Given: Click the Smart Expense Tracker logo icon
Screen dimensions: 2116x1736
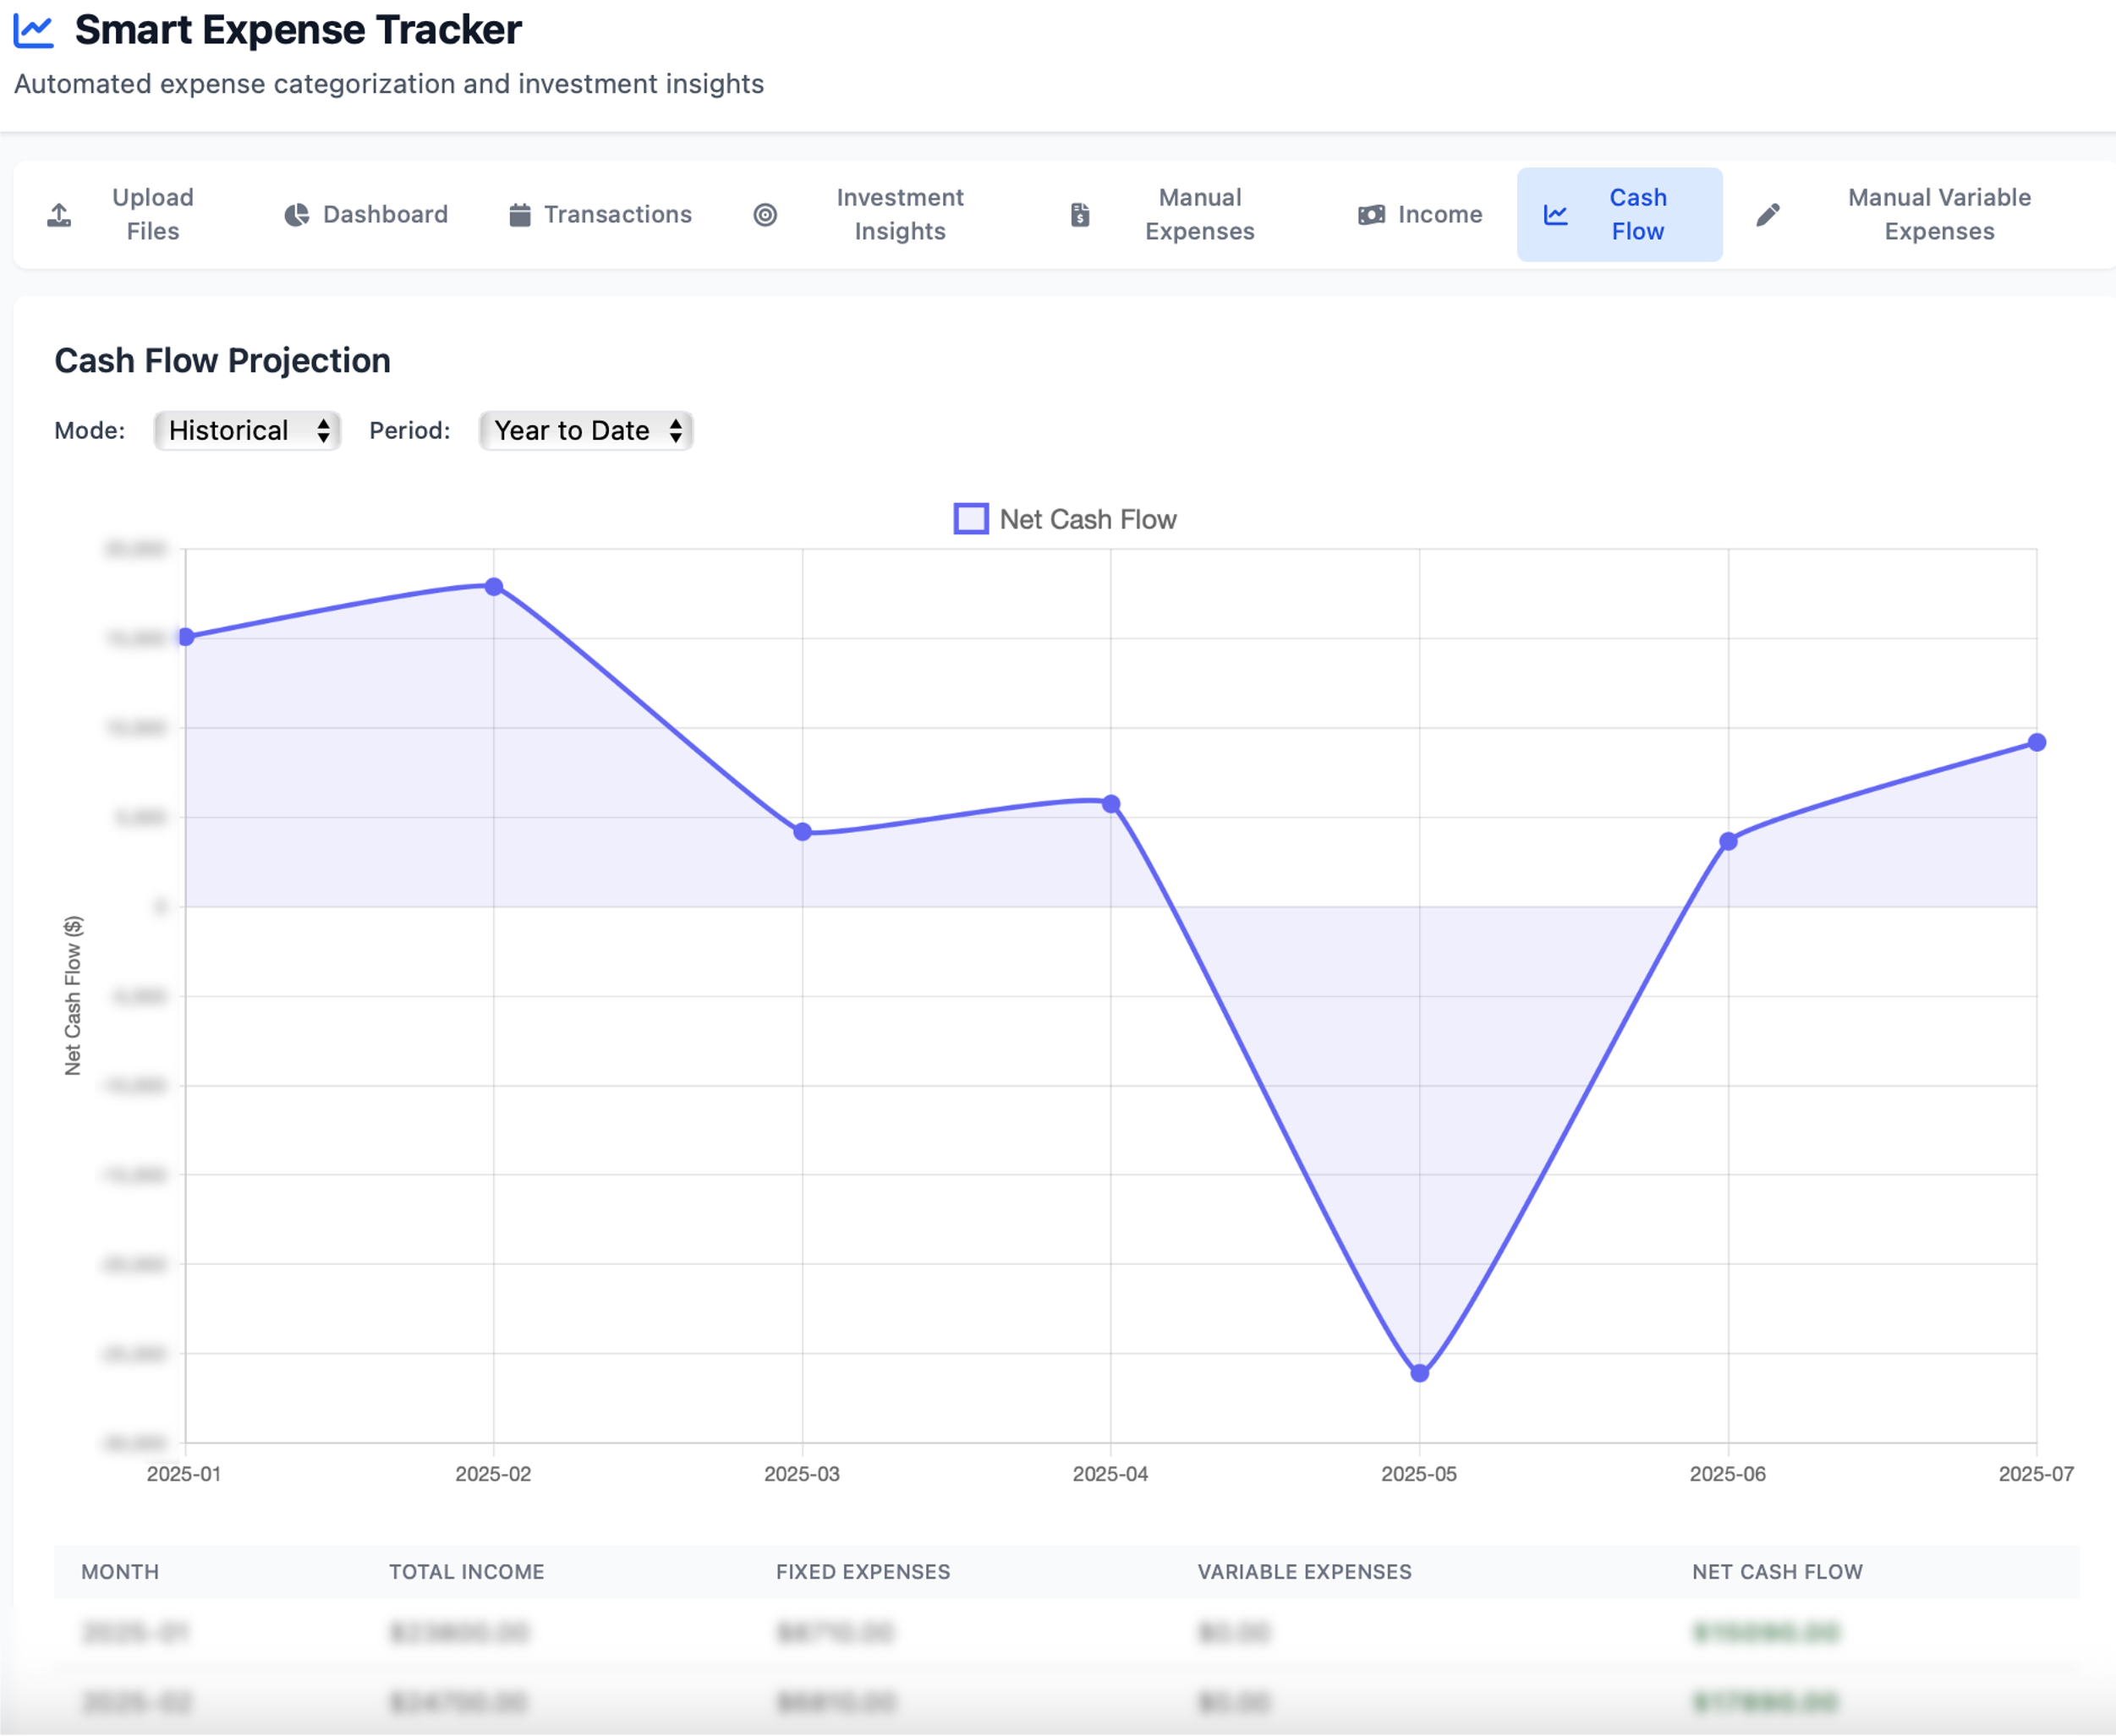Looking at the screenshot, I should point(34,31).
